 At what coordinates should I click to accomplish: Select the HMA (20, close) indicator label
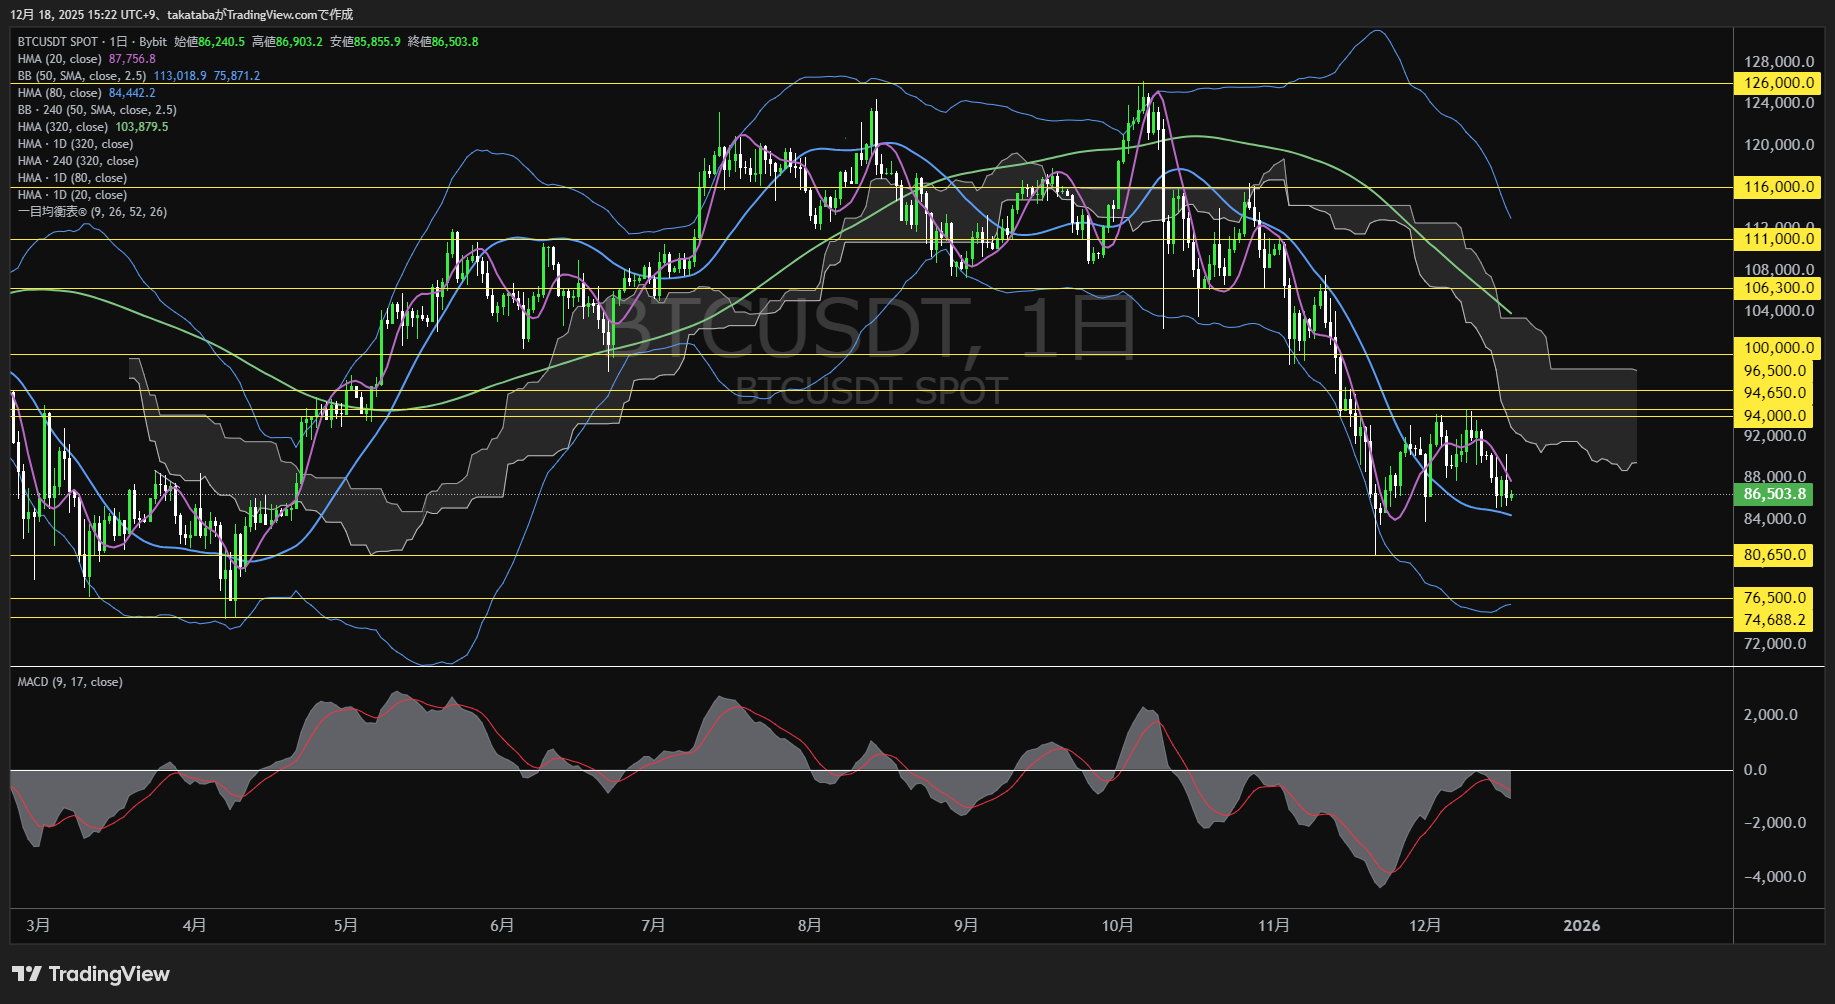pyautogui.click(x=60, y=59)
